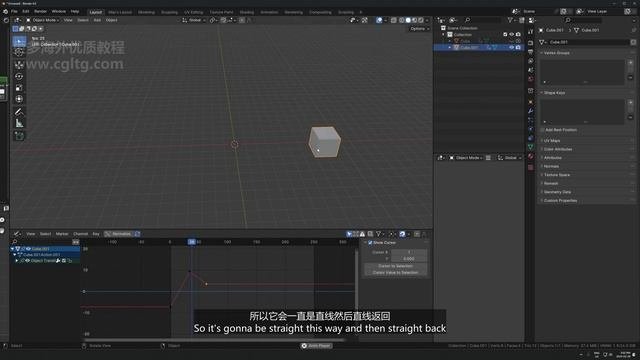Click the Cursor Y value field
Screen dimensions: 640x360
(409, 258)
